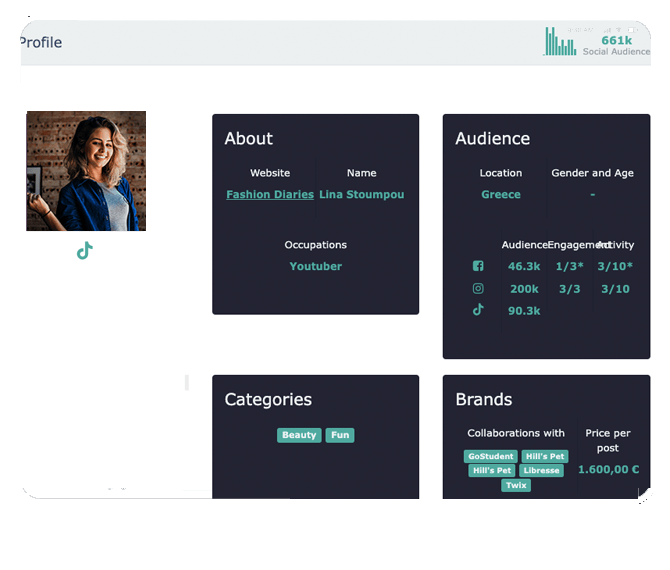Click the Instagram icon in the Audience table
670x570 pixels.
click(x=478, y=289)
